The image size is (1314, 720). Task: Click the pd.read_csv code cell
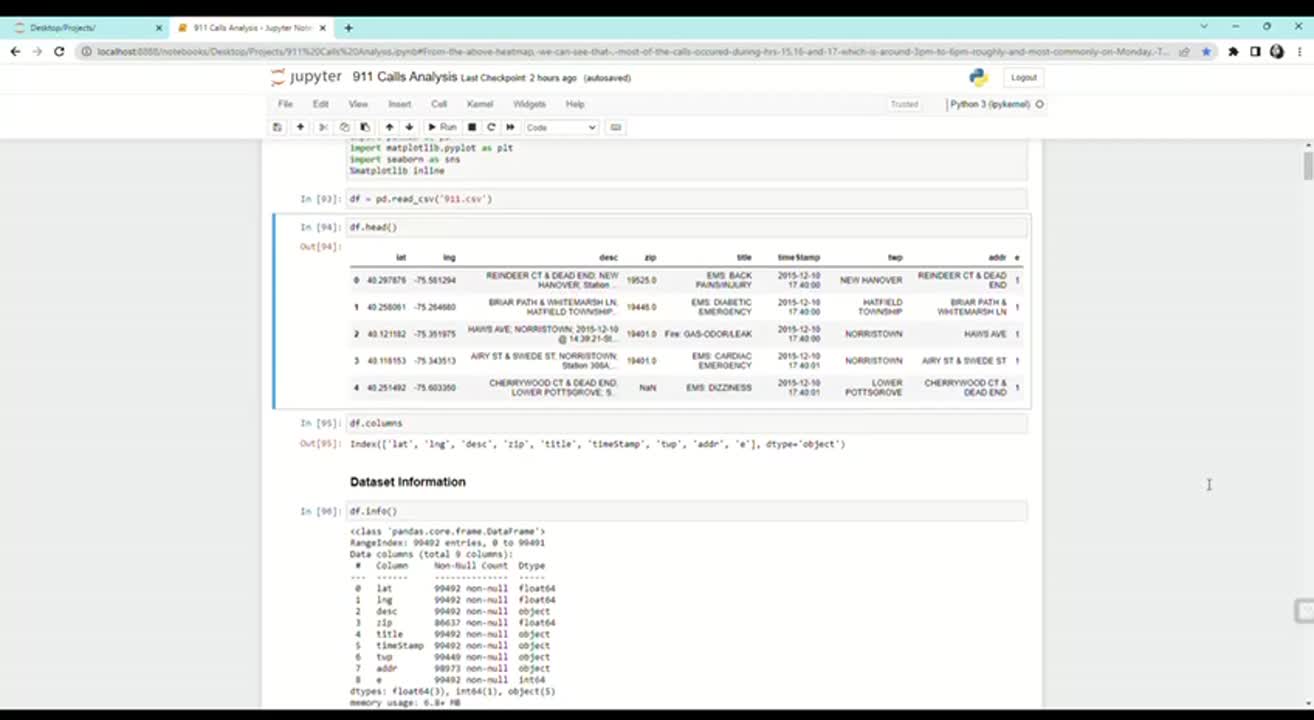click(686, 199)
